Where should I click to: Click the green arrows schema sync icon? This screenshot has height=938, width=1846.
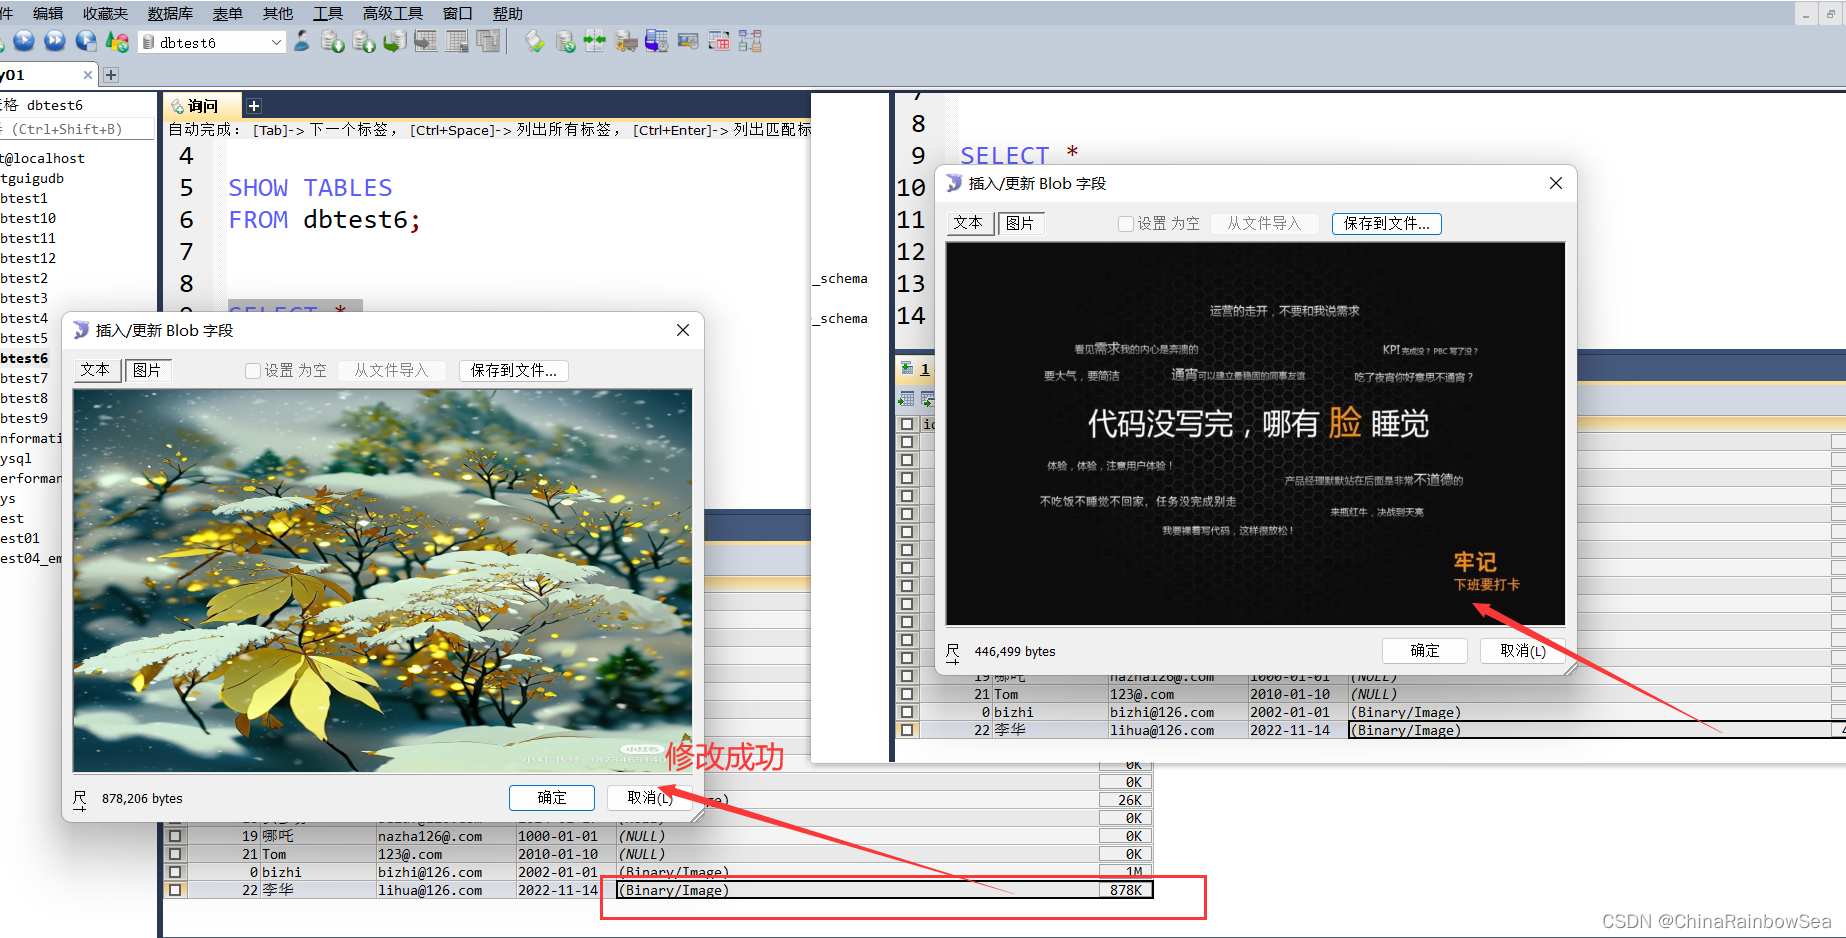595,41
